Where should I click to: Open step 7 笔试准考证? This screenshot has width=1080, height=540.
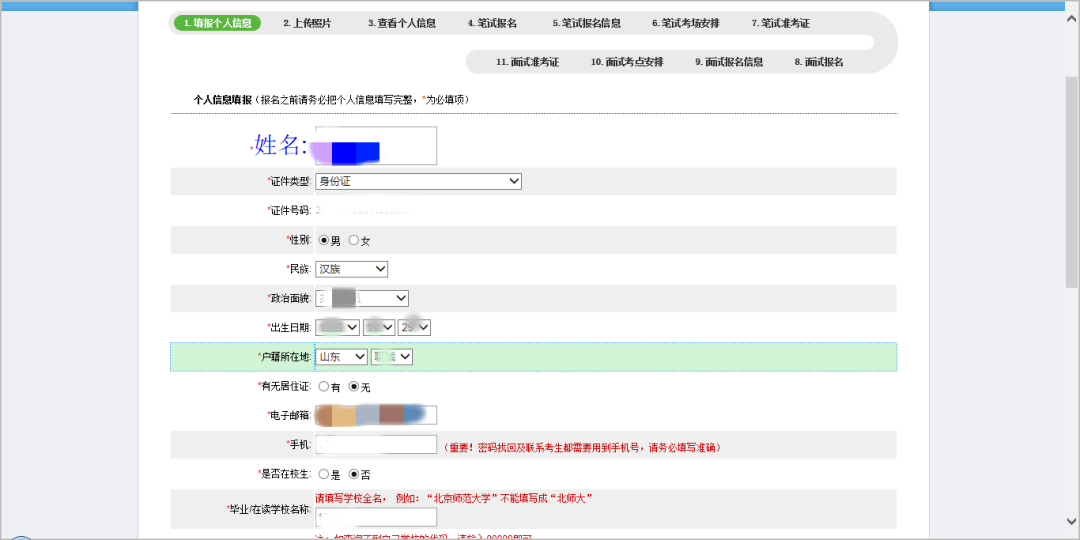(x=780, y=23)
